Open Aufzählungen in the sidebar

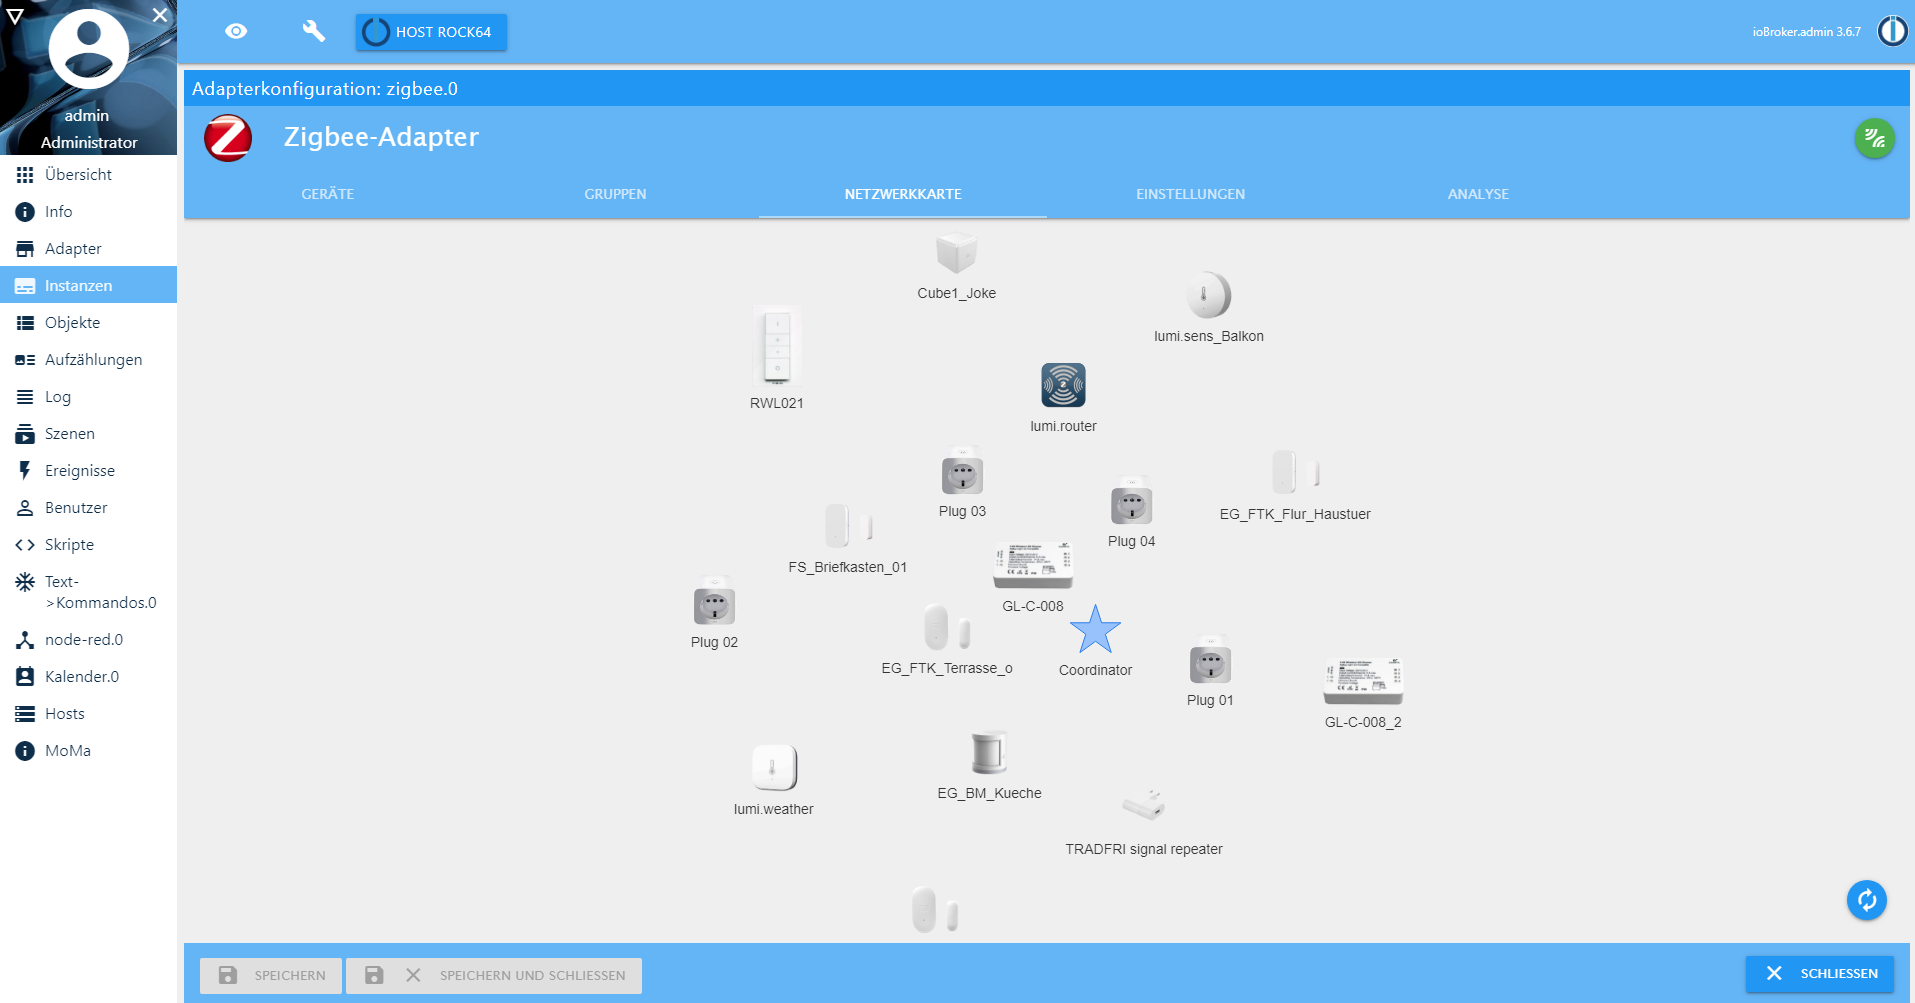[x=88, y=360]
